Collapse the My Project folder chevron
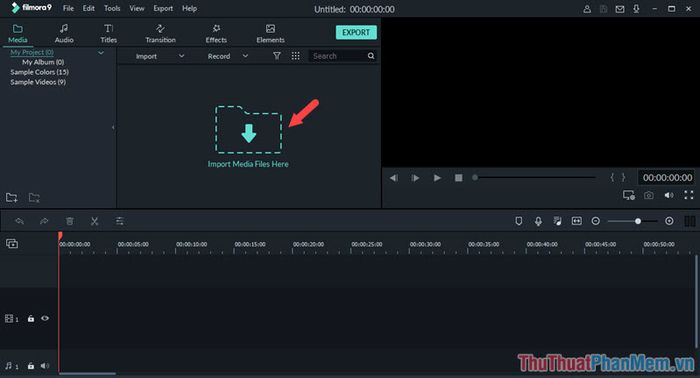This screenshot has height=378, width=700. (x=101, y=53)
